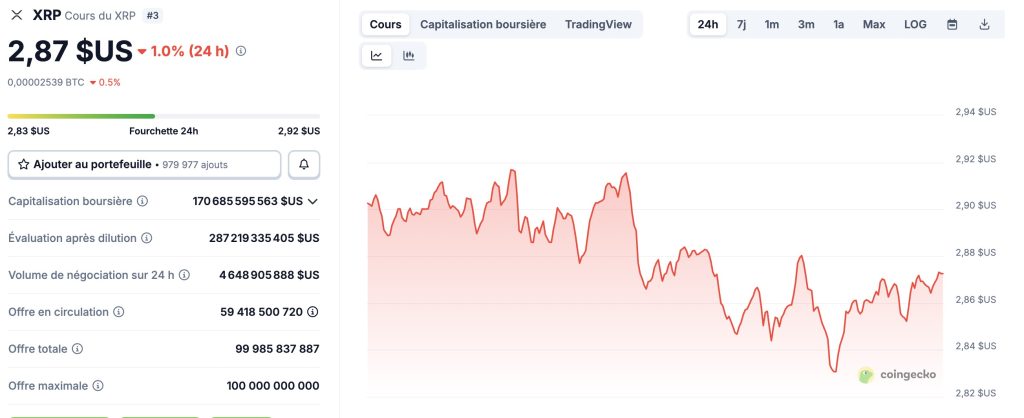Viewport: 1024px width, 418px height.
Task: Click the #3 rank badge
Action: (153, 15)
